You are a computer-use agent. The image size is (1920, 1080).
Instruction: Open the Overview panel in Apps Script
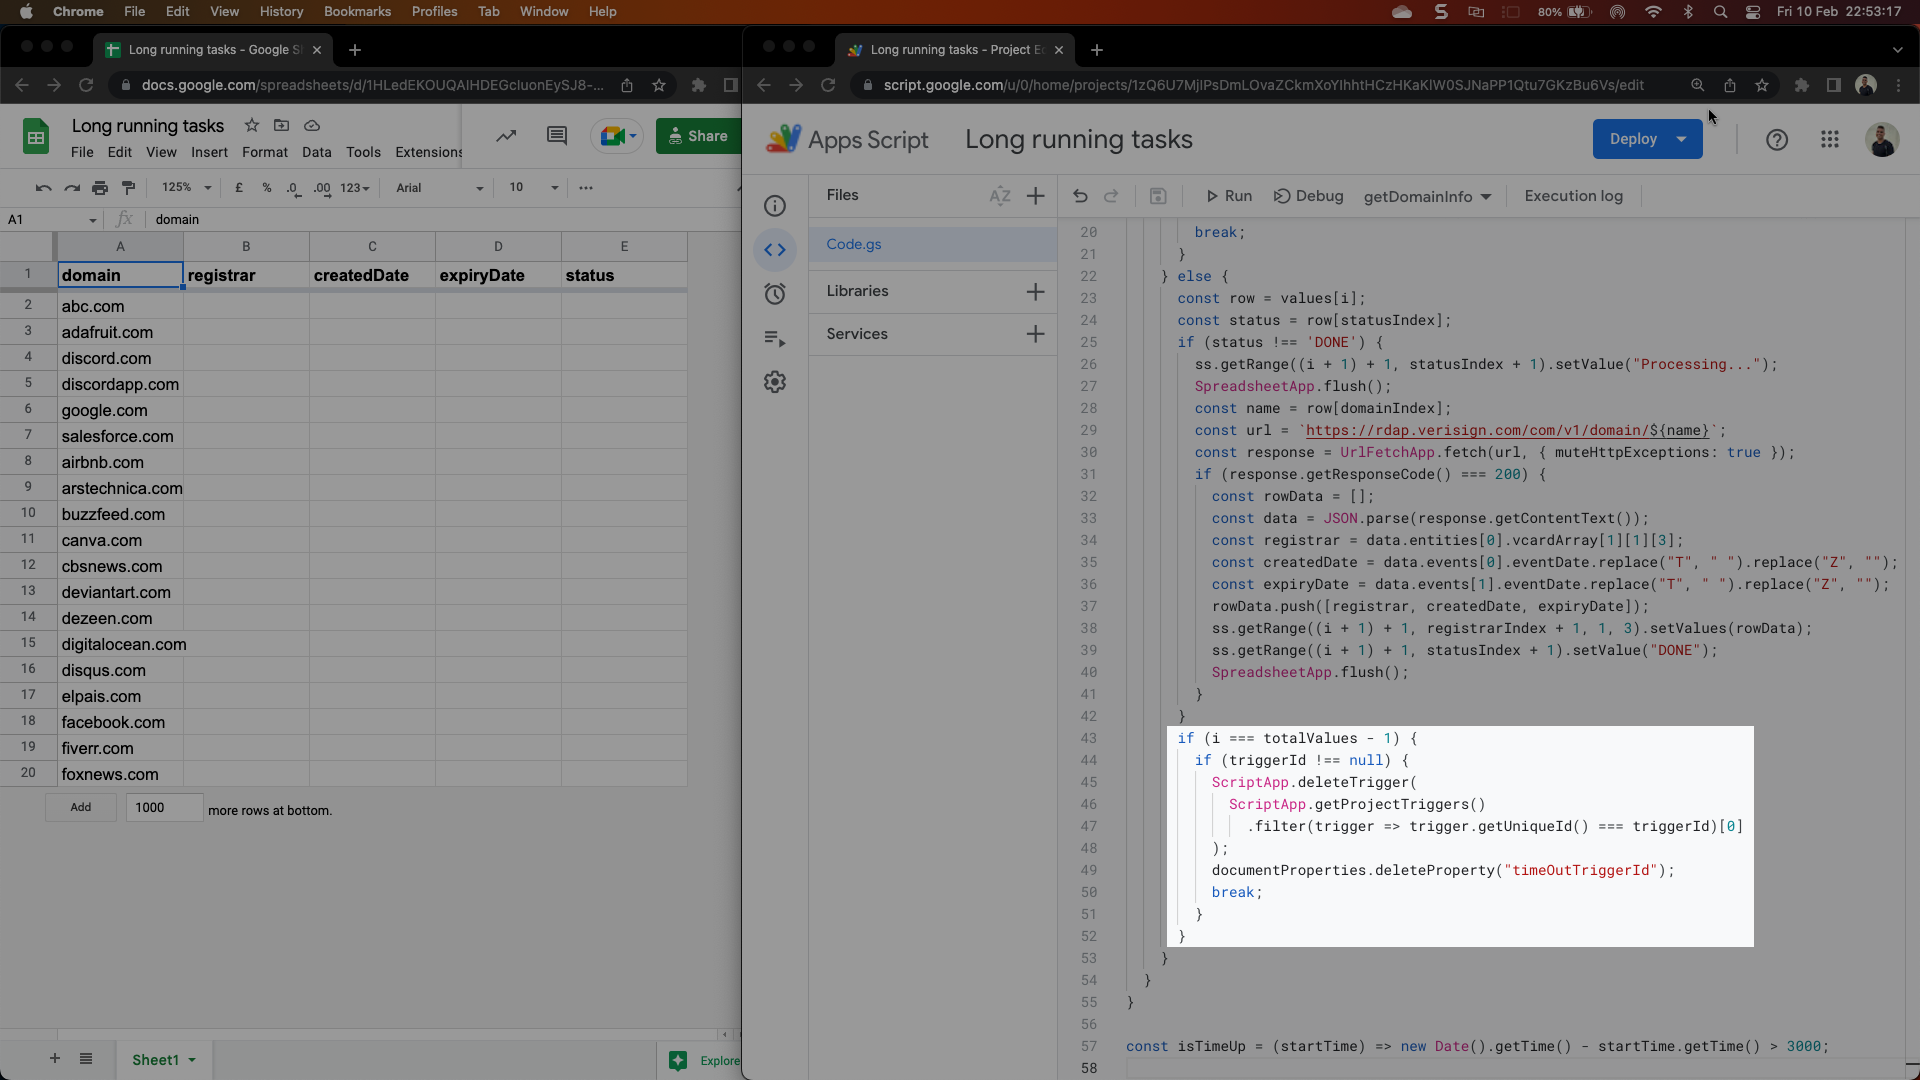coord(775,206)
